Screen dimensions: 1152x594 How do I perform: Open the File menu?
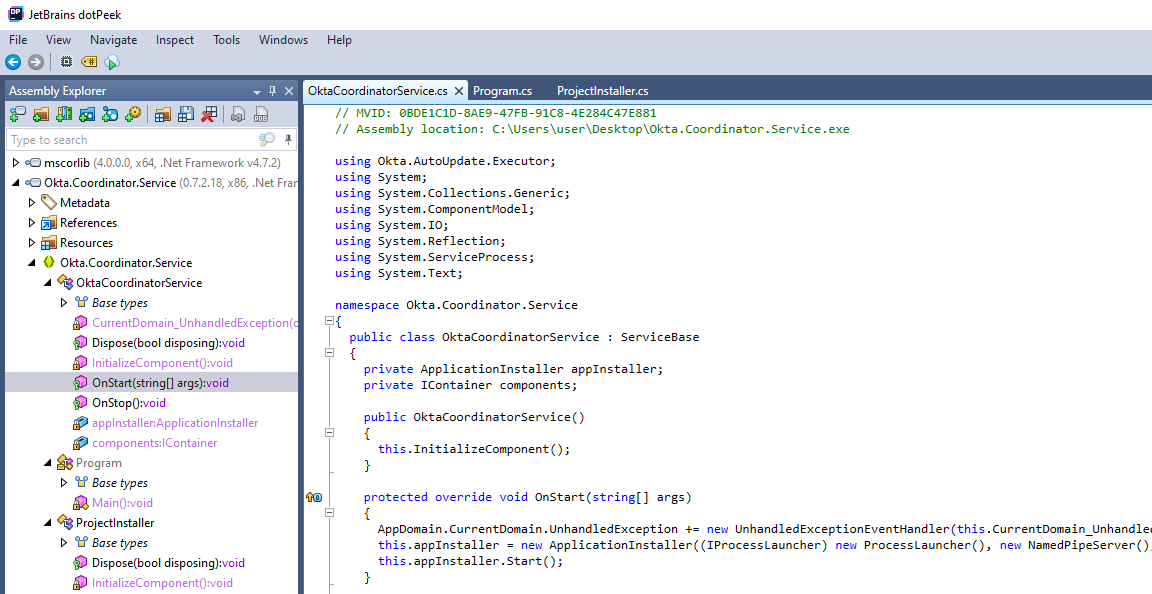pos(18,40)
